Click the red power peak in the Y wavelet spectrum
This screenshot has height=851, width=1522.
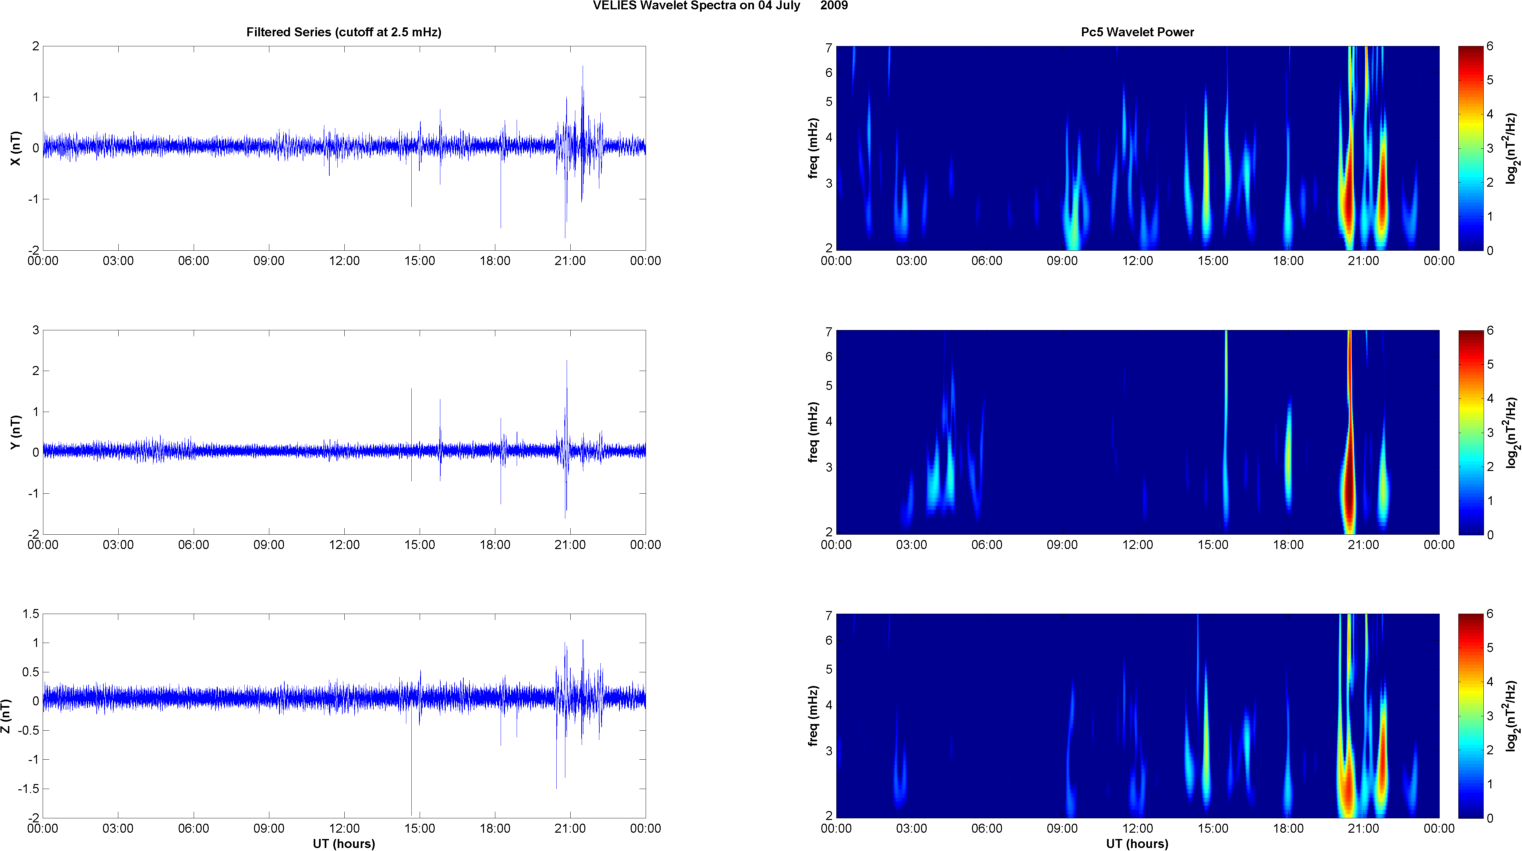pos(1349,490)
